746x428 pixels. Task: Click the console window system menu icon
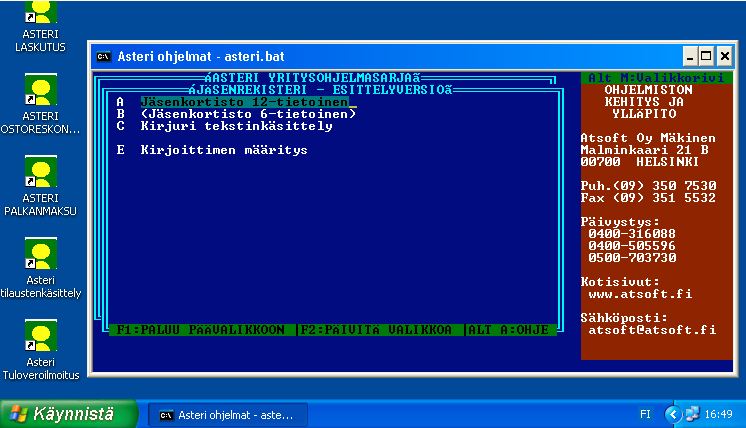coord(103,57)
